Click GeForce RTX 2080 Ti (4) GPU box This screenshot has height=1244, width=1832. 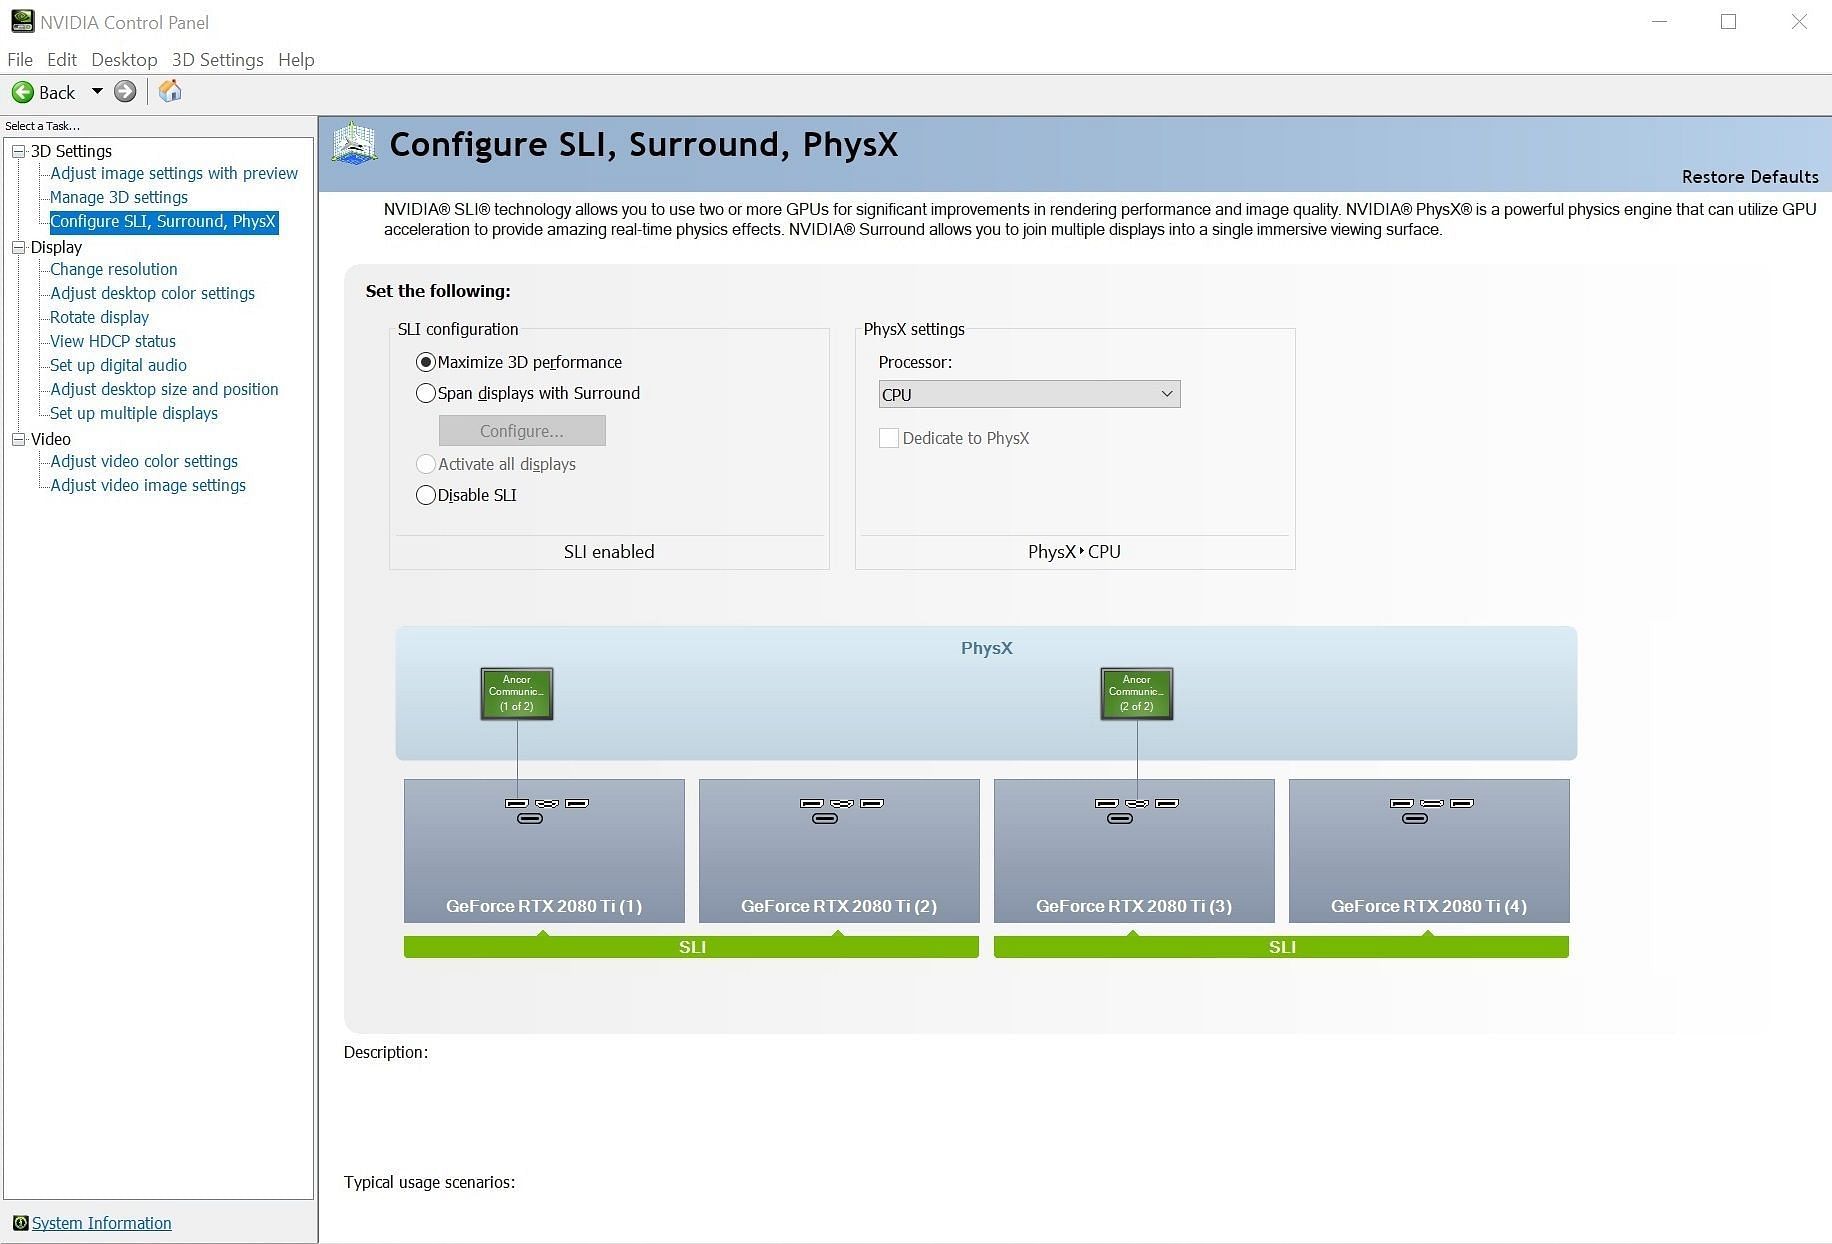click(1429, 851)
